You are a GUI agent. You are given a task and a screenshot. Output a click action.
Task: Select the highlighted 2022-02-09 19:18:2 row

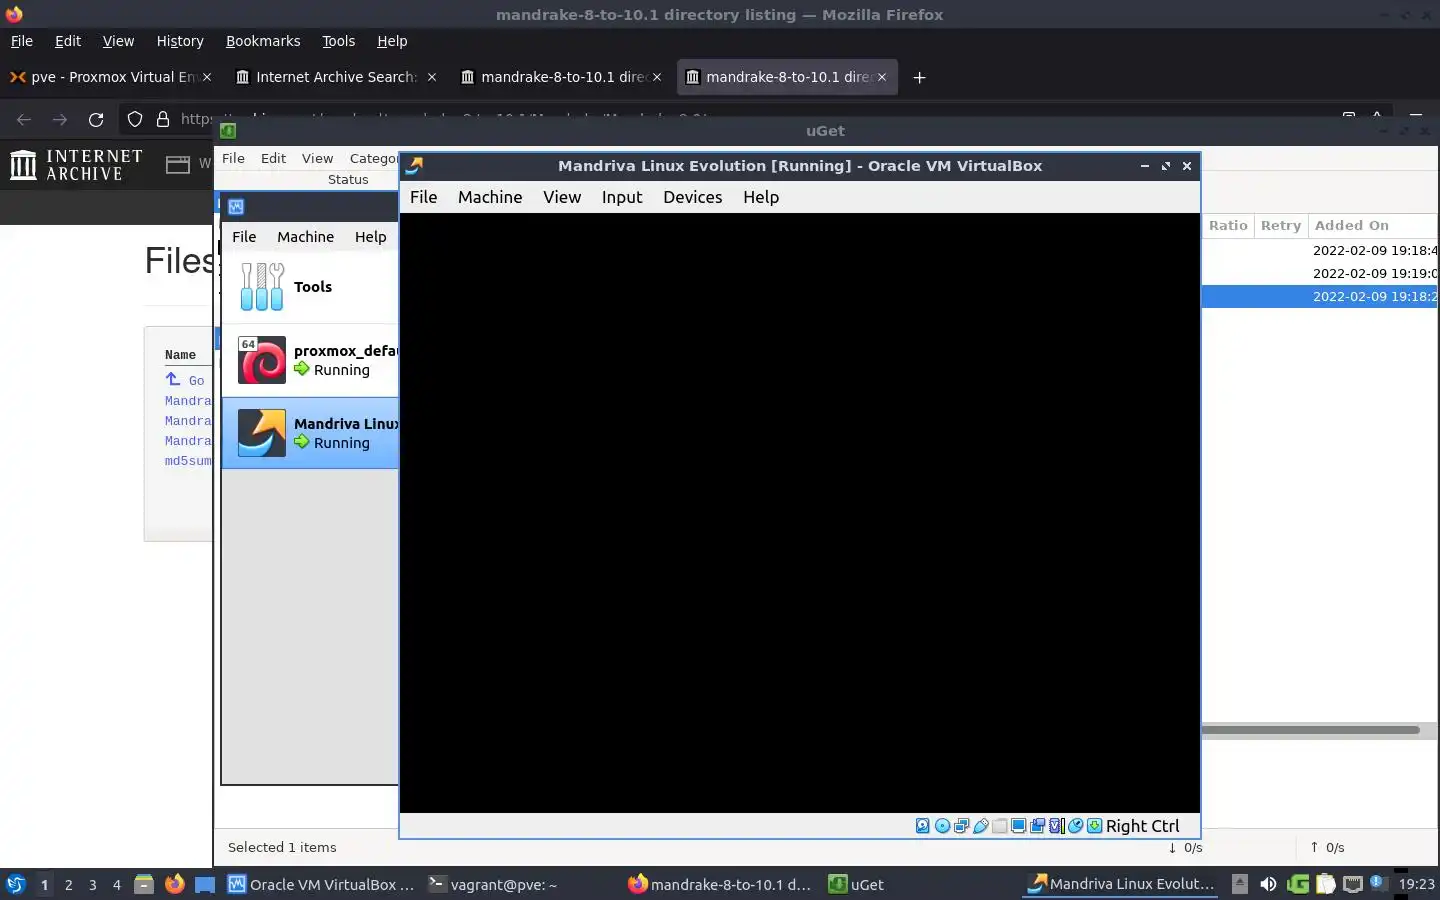pos(1320,296)
